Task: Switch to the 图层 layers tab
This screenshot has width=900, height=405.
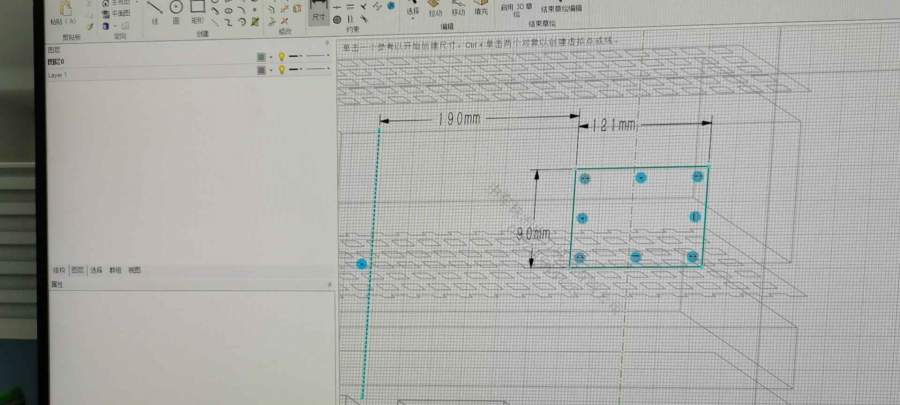Action: [77, 270]
